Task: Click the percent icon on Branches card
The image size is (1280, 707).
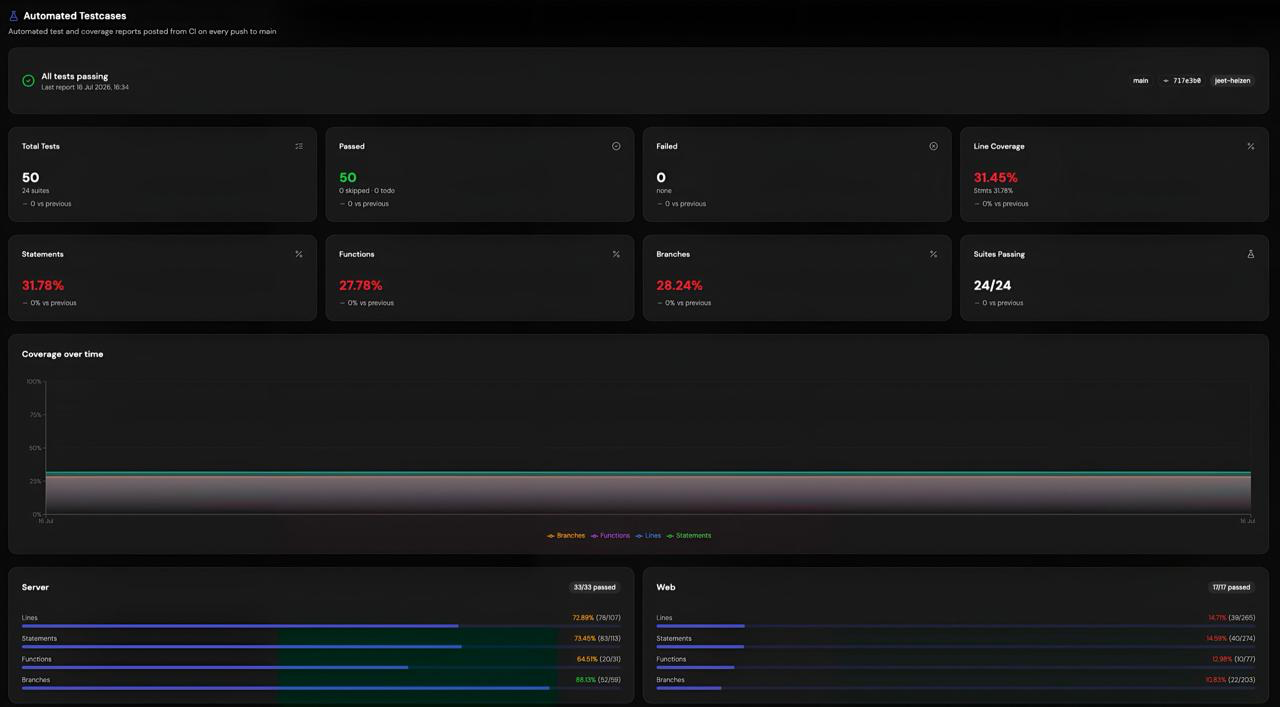Action: (x=933, y=254)
